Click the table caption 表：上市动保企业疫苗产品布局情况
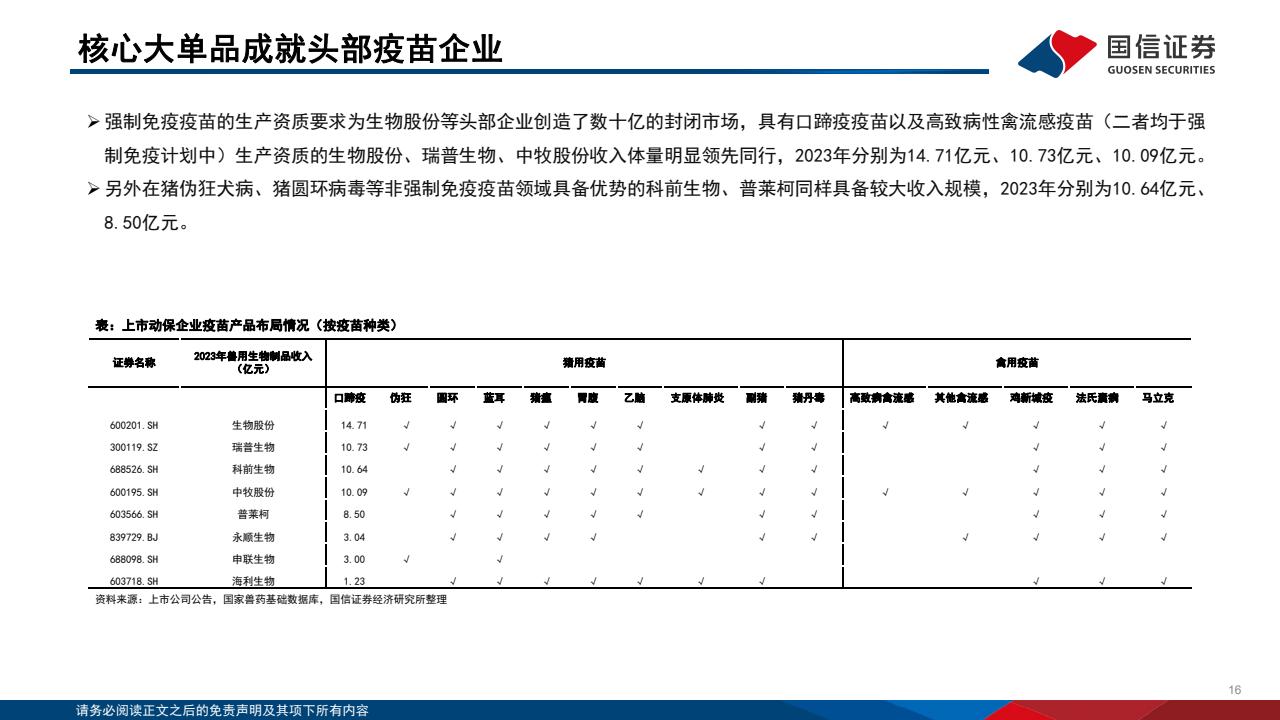Viewport: 1280px width, 720px height. (246, 325)
